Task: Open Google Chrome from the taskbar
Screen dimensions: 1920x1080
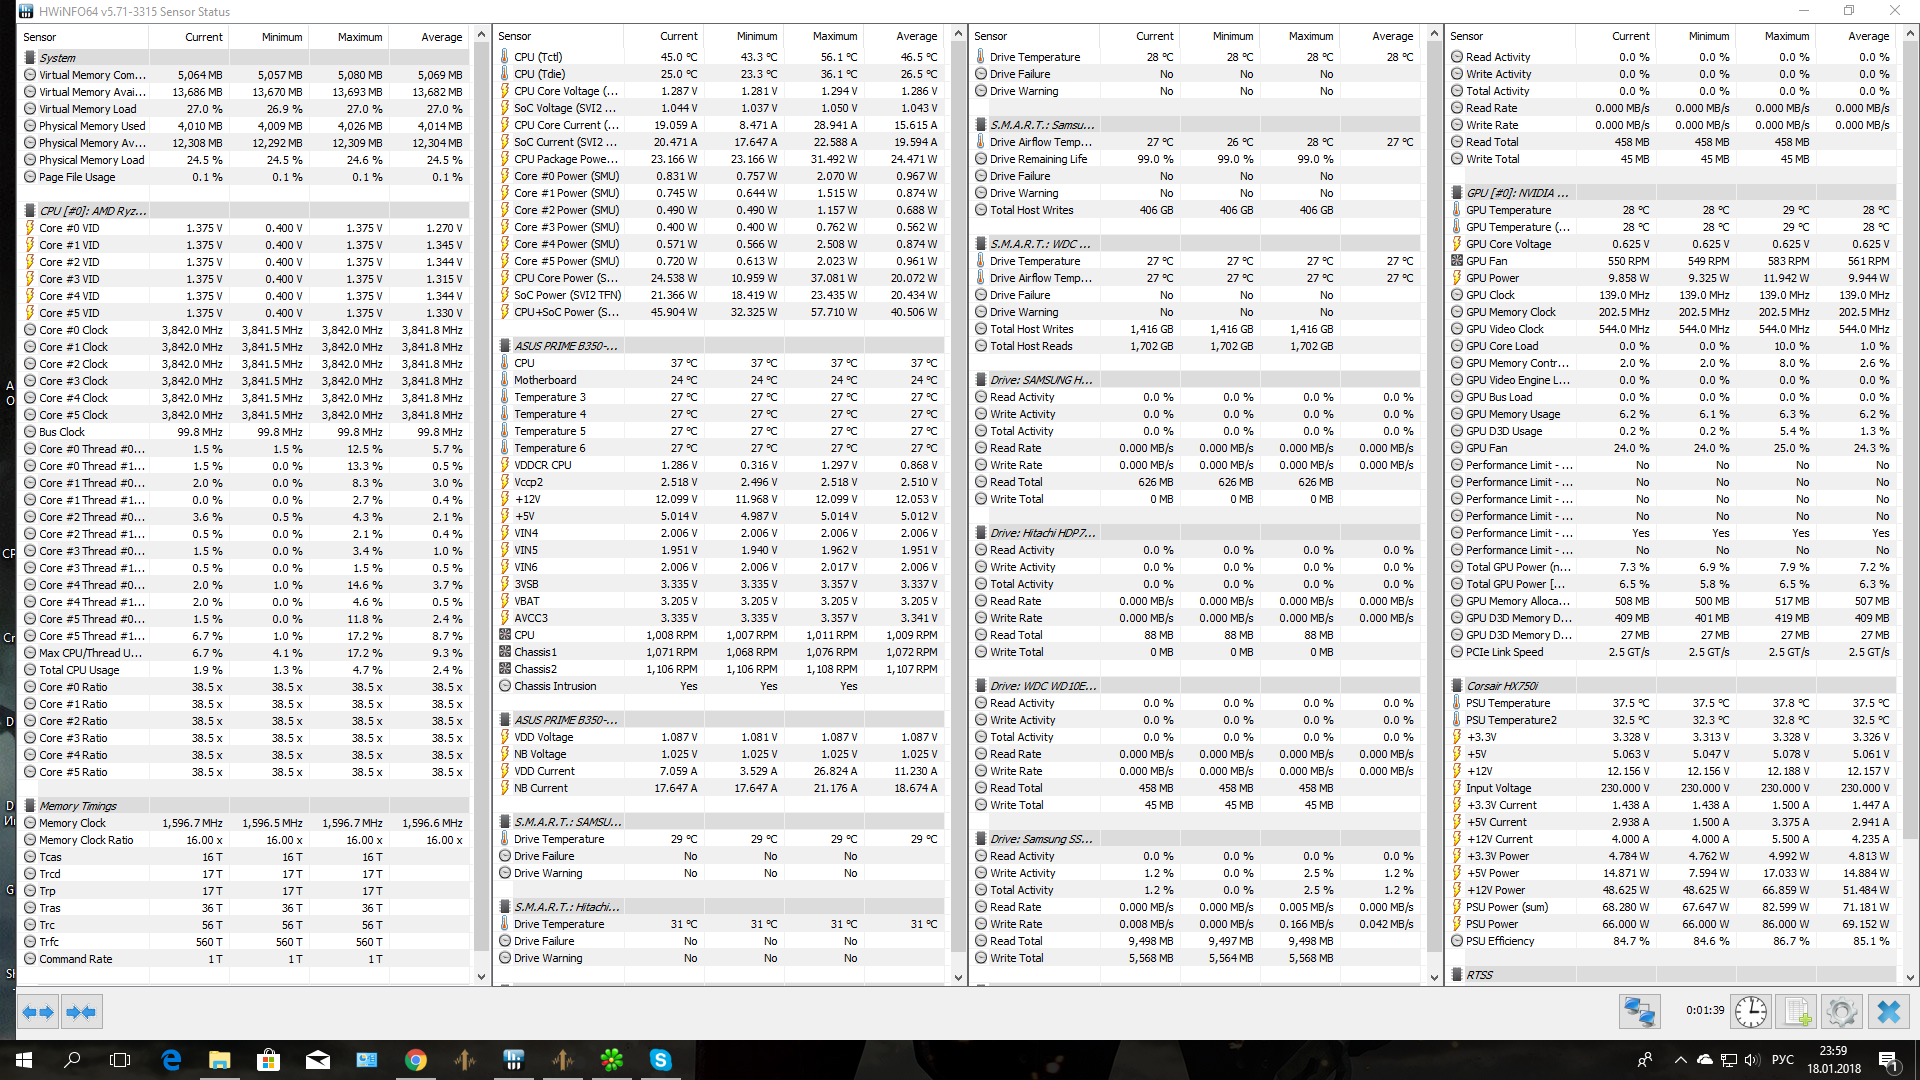Action: [416, 1060]
